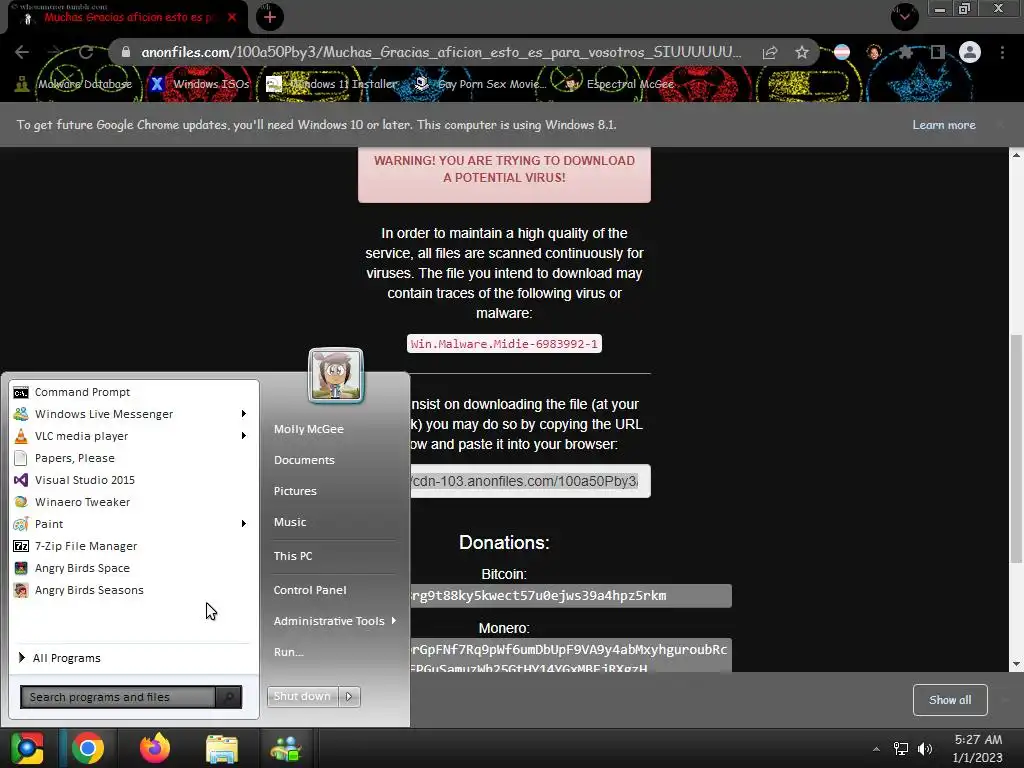
Task: Toggle Chrome side panel icon
Action: tap(938, 52)
